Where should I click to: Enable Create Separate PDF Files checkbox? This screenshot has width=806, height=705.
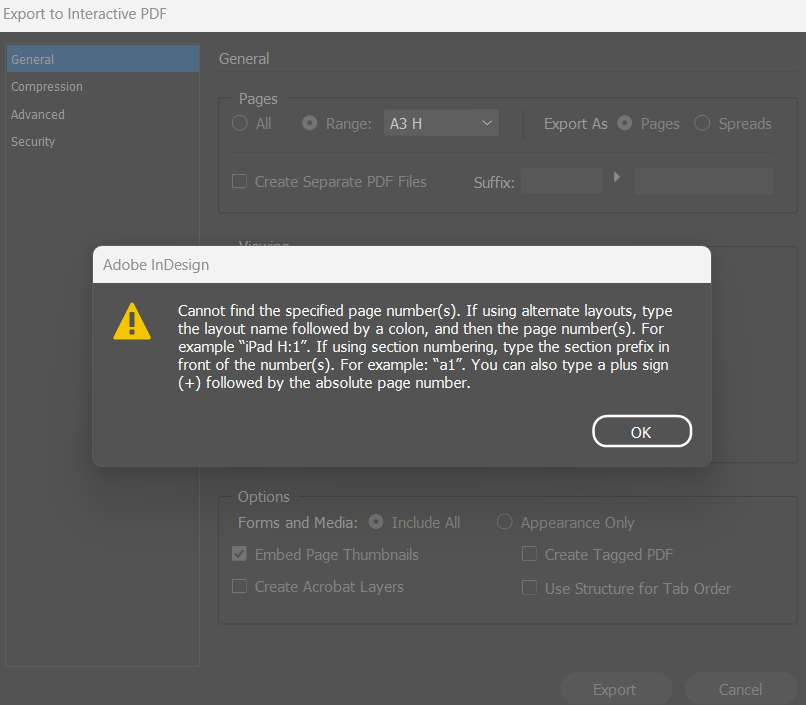[240, 181]
